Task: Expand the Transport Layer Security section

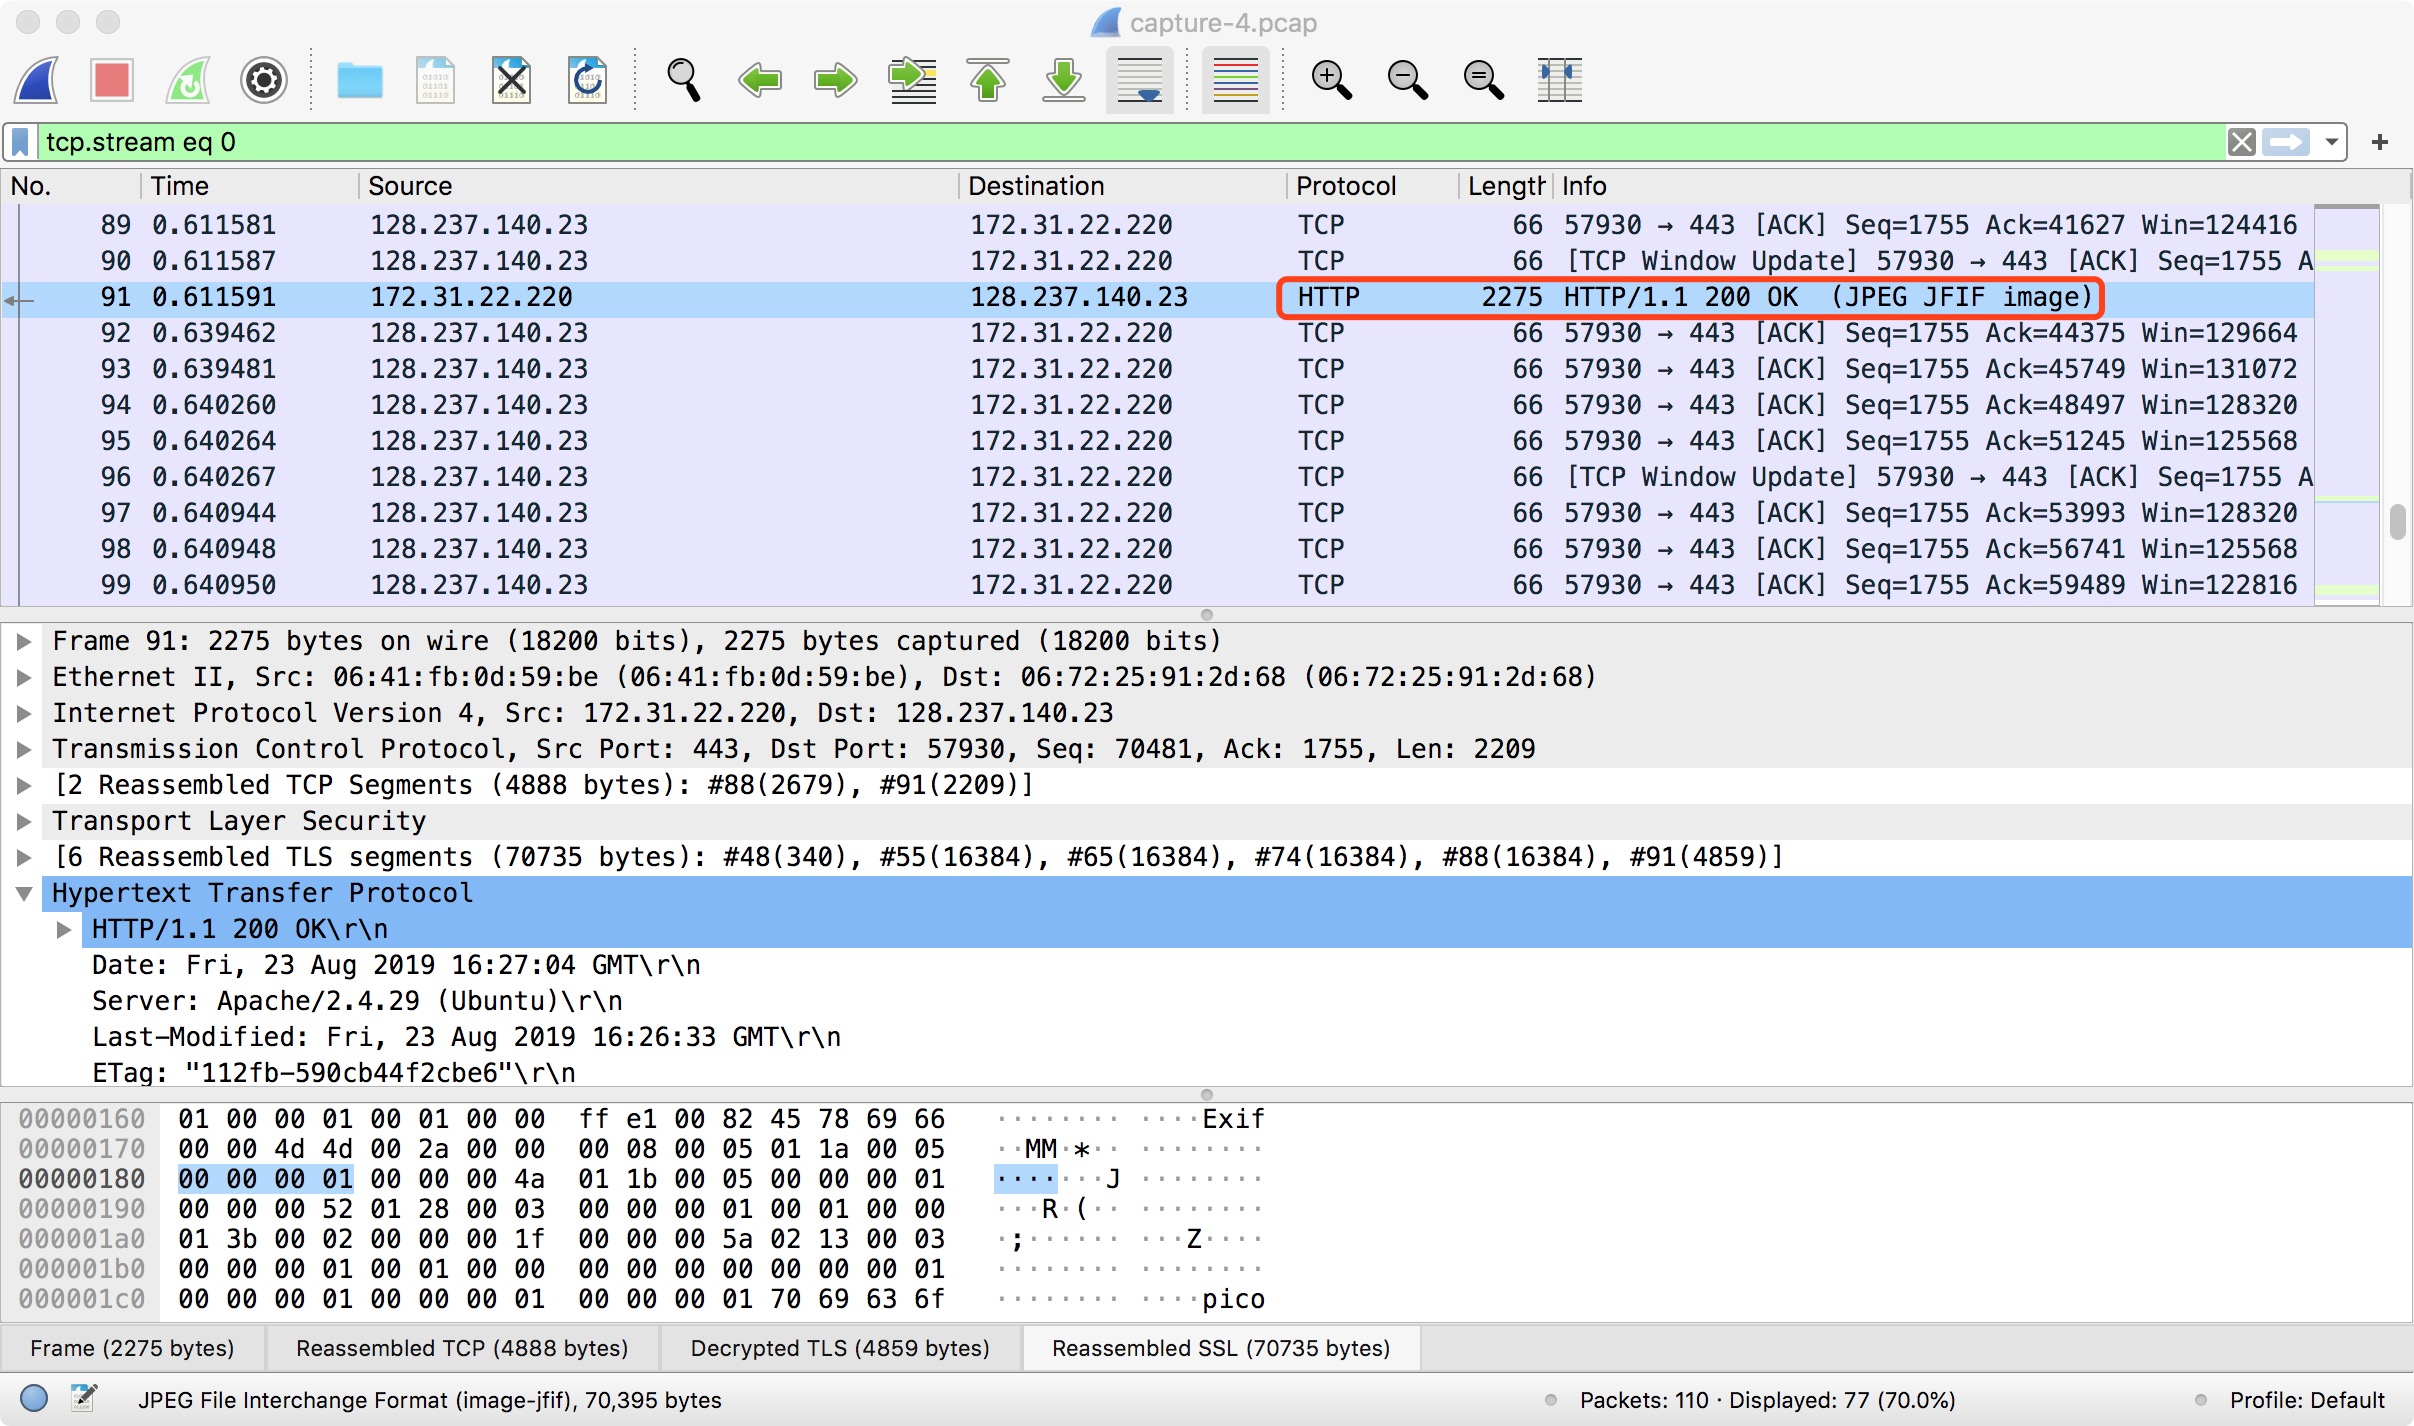Action: pos(25,821)
